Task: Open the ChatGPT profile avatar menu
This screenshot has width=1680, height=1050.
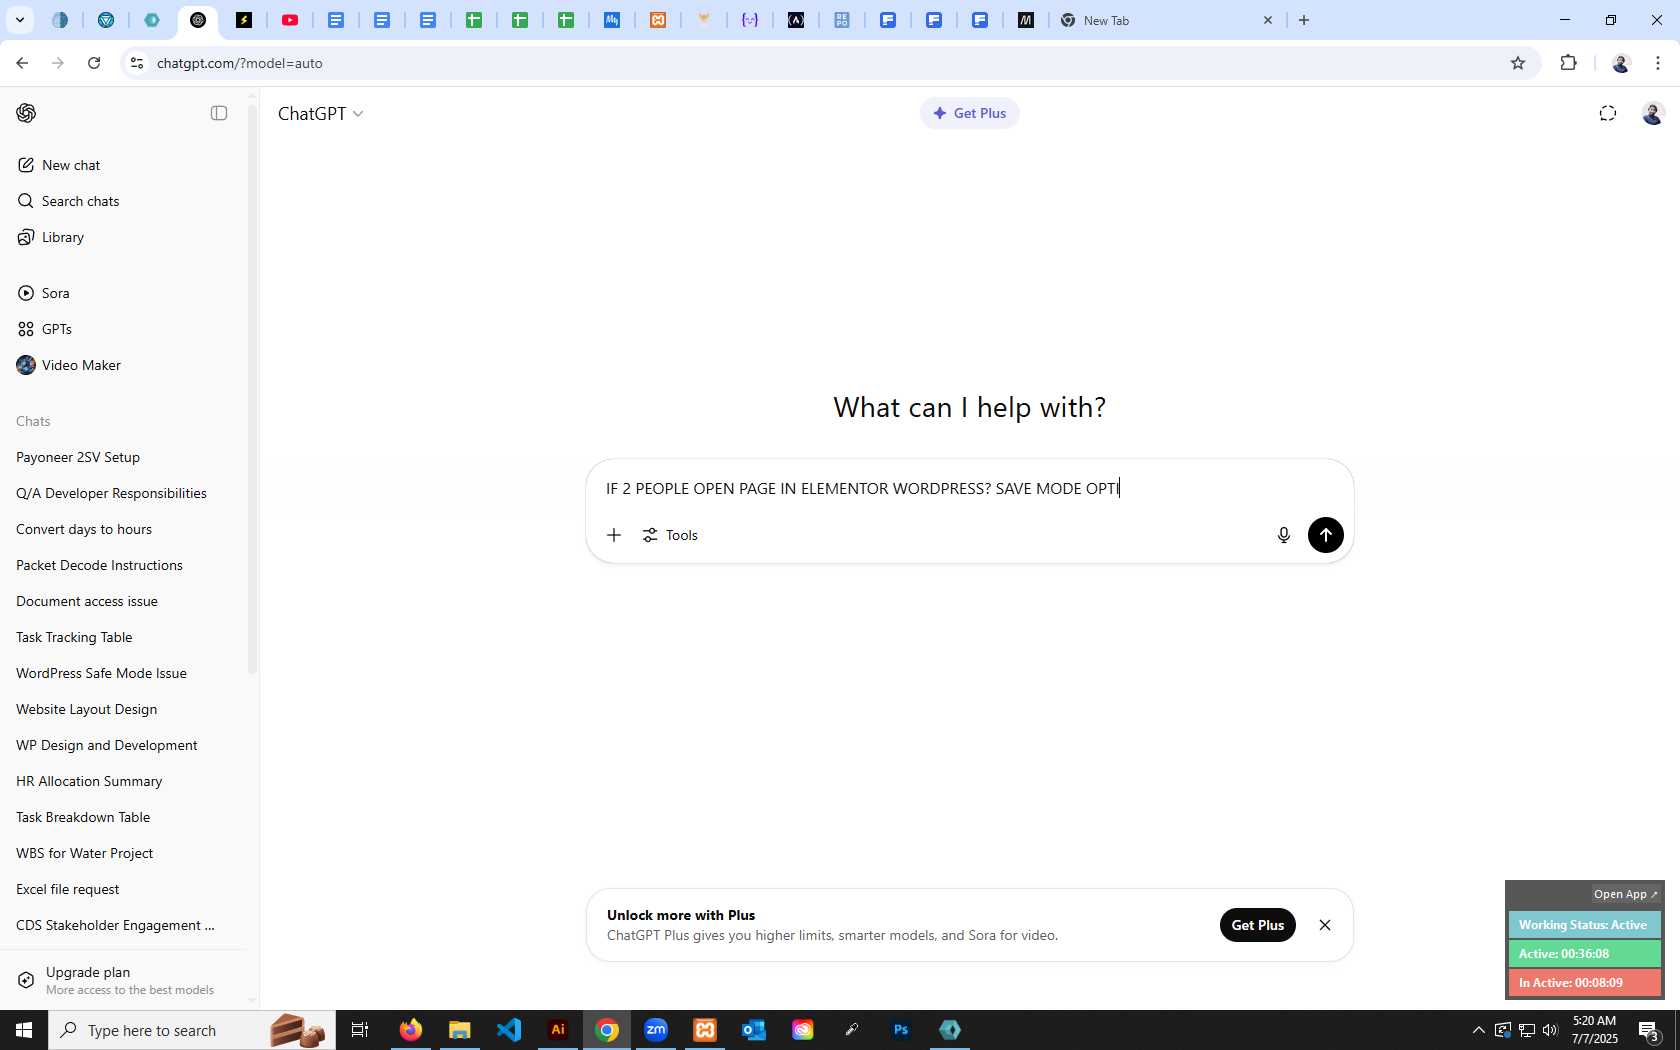Action: tap(1652, 113)
